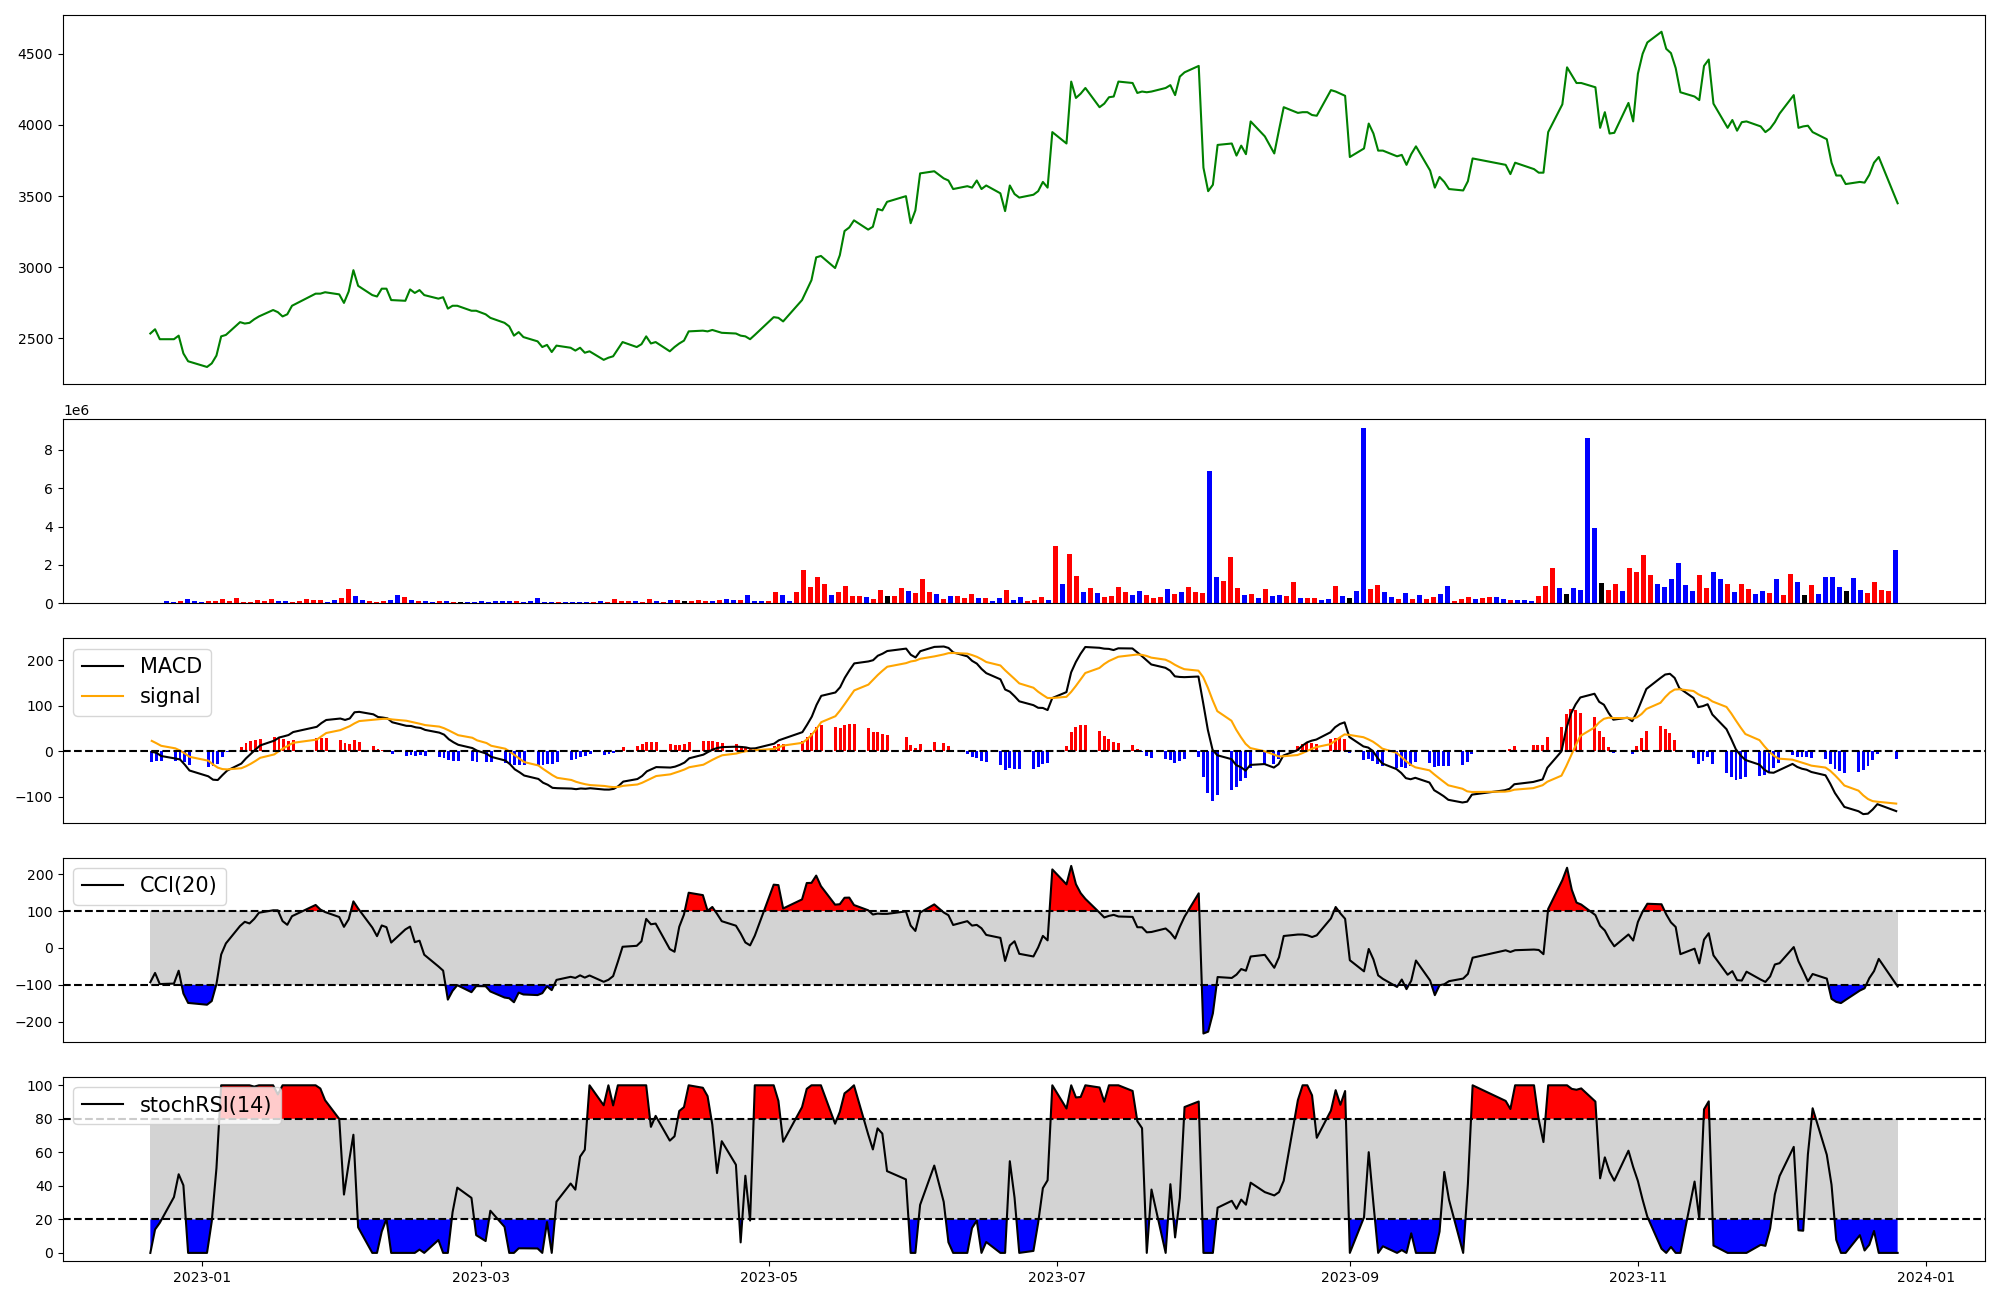This screenshot has height=1300, width=2000.
Task: Click the volume axis tick label 8
Action: (47, 451)
